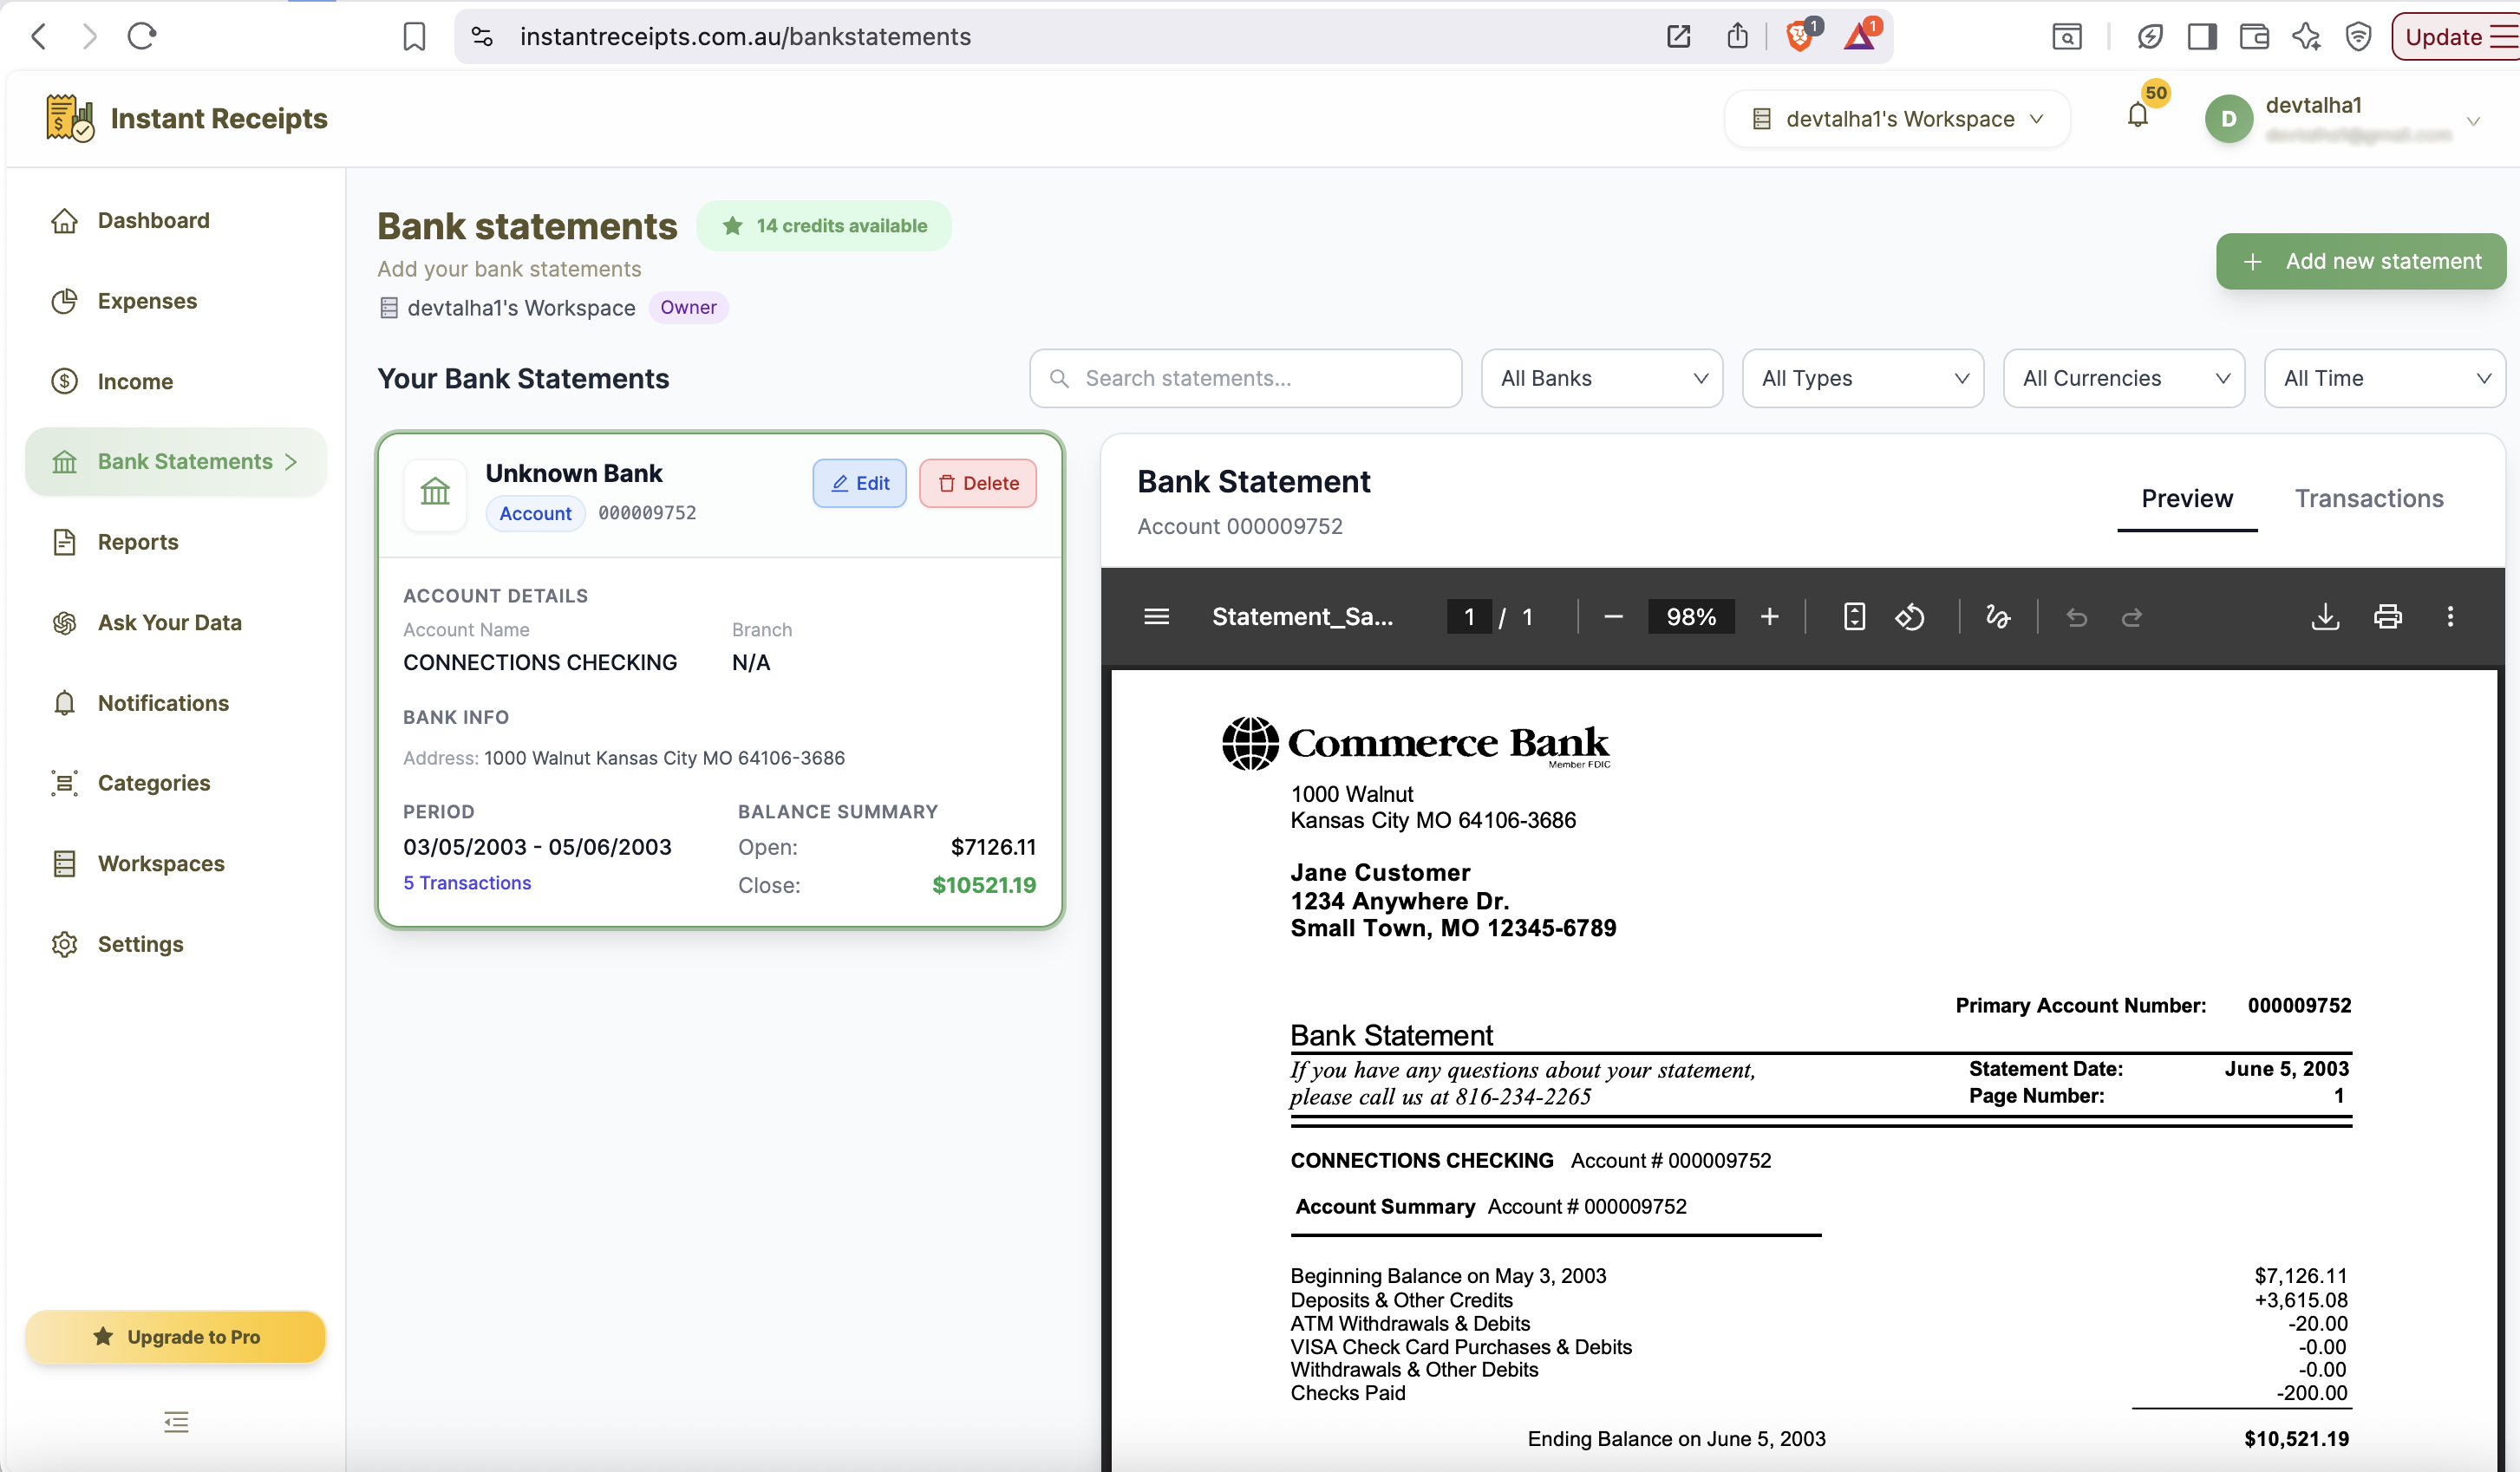Screen dimensions: 2520x1472
Task: Click Add new statement button
Action: coord(2361,261)
